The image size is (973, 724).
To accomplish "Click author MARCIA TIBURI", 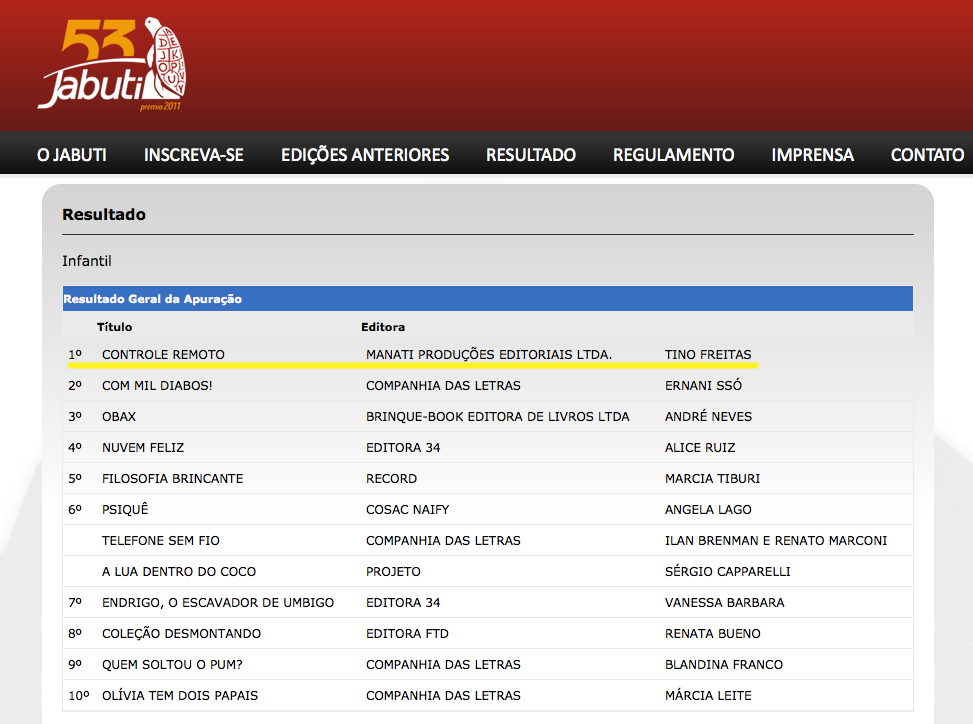I will pyautogui.click(x=712, y=478).
